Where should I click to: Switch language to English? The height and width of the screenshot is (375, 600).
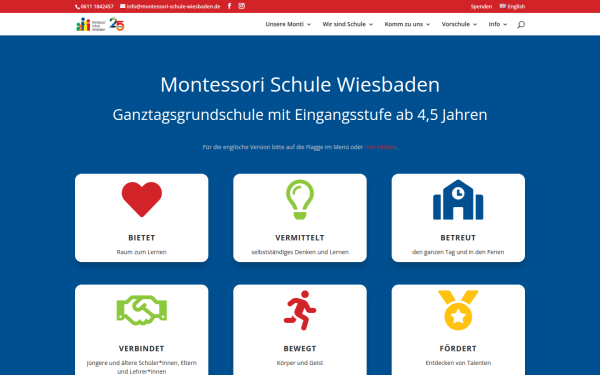[x=516, y=7]
